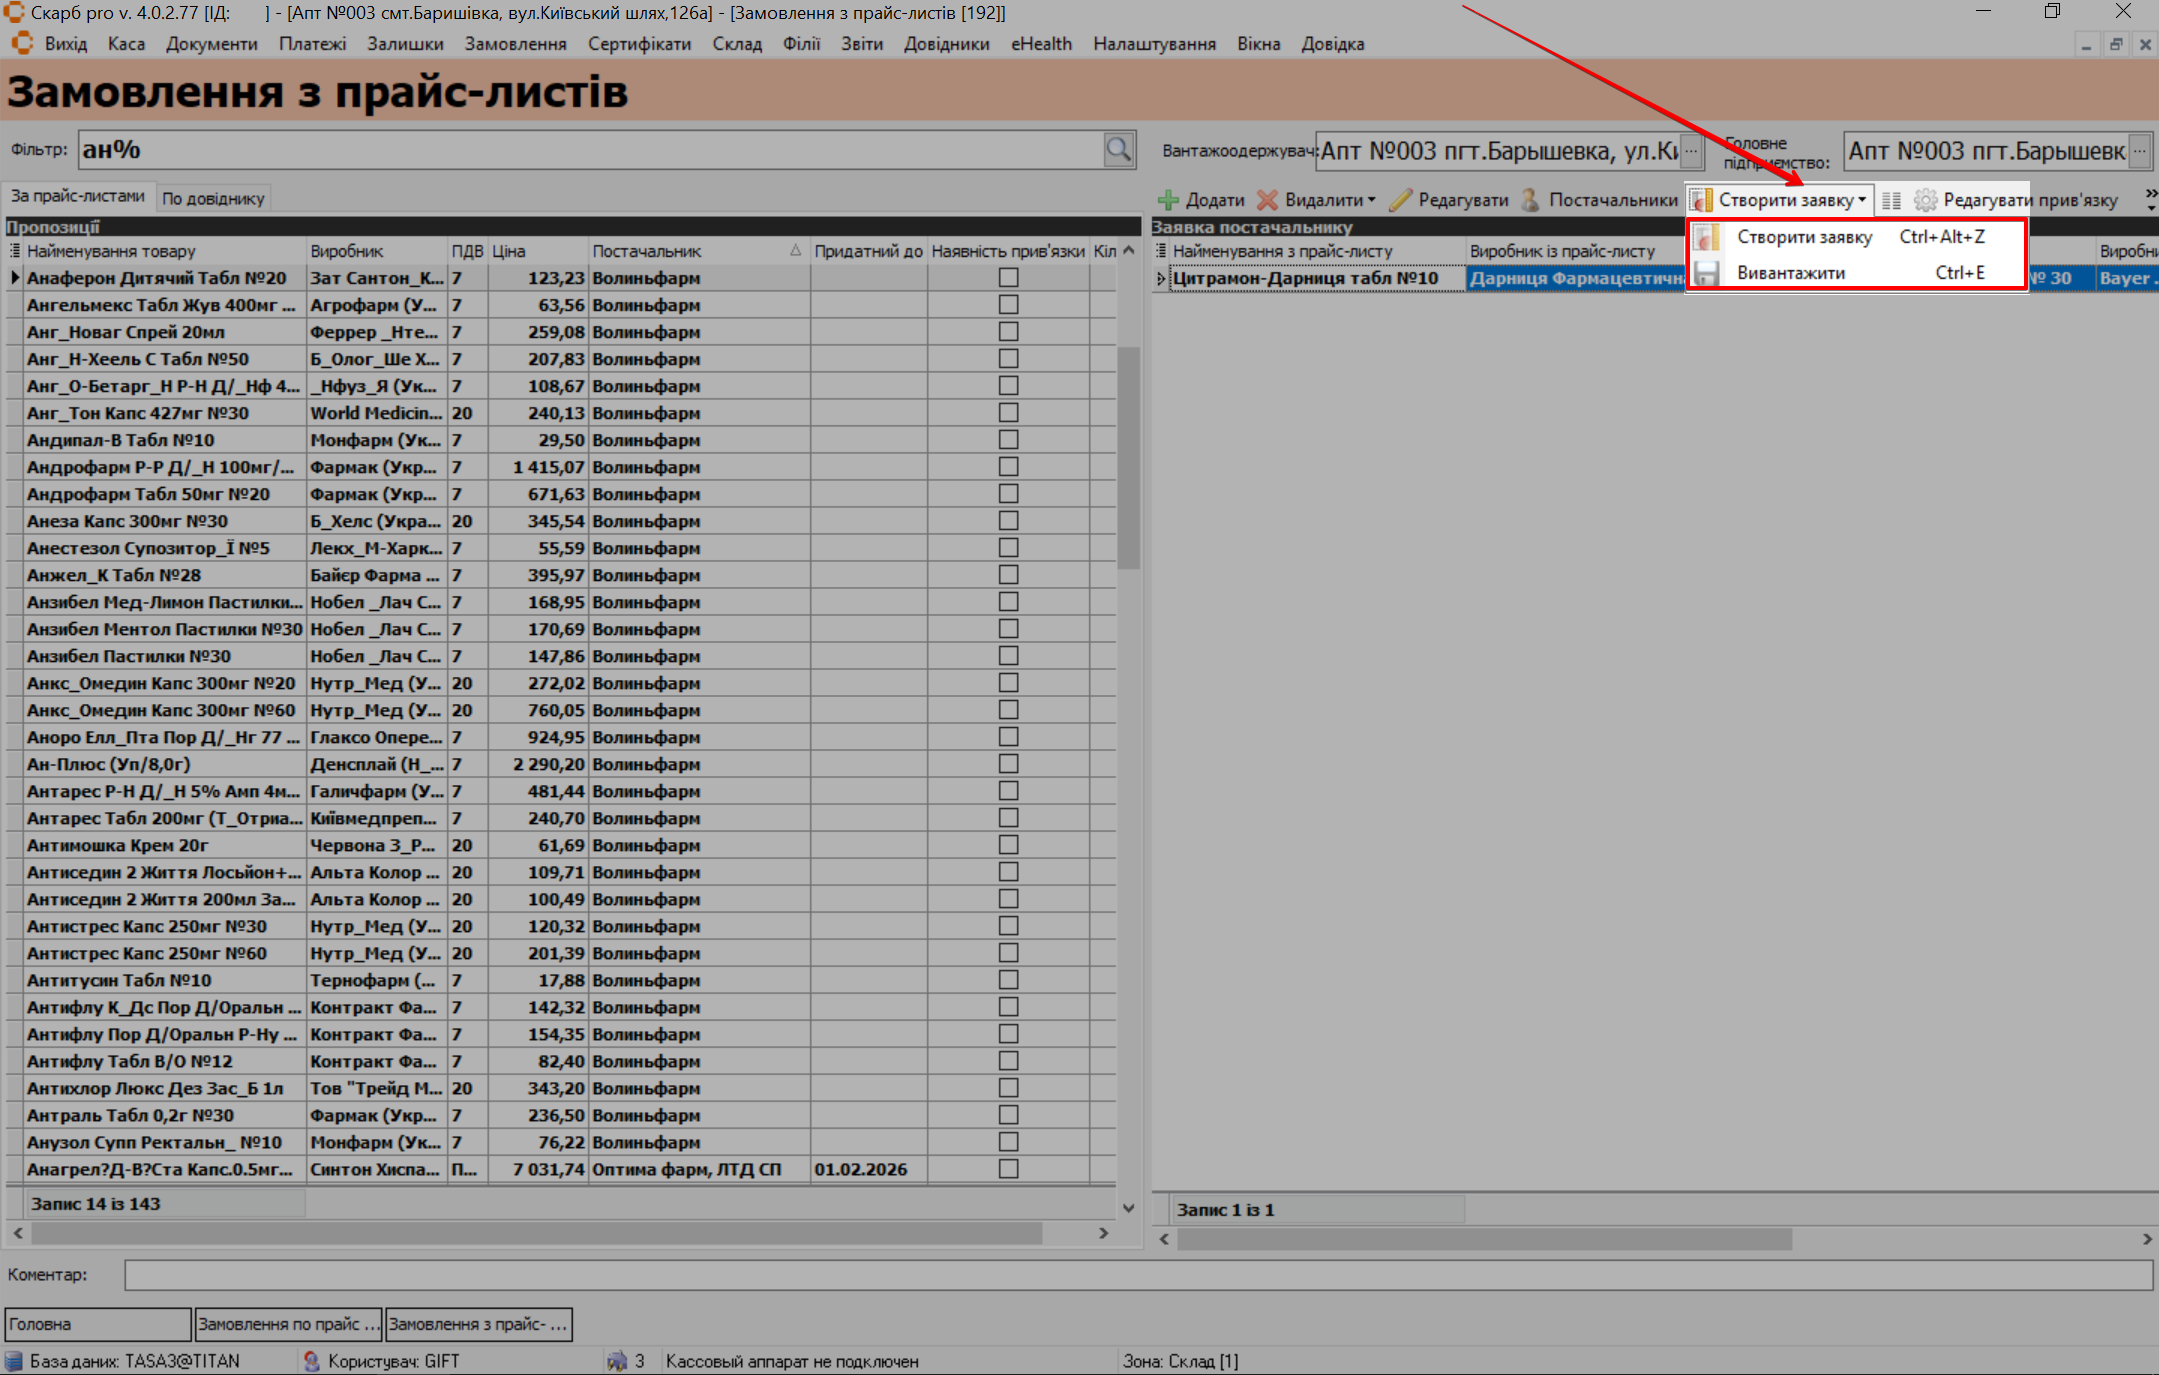The width and height of the screenshot is (2159, 1375).
Task: Click the right panel horizontal scrollbar thumb
Action: coord(1484,1240)
